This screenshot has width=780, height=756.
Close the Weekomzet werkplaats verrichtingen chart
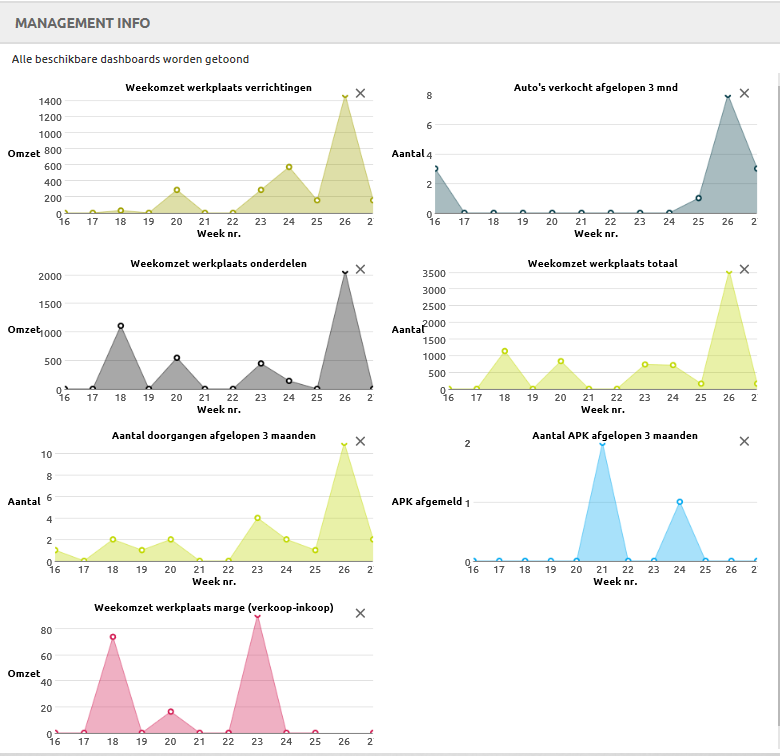(360, 93)
